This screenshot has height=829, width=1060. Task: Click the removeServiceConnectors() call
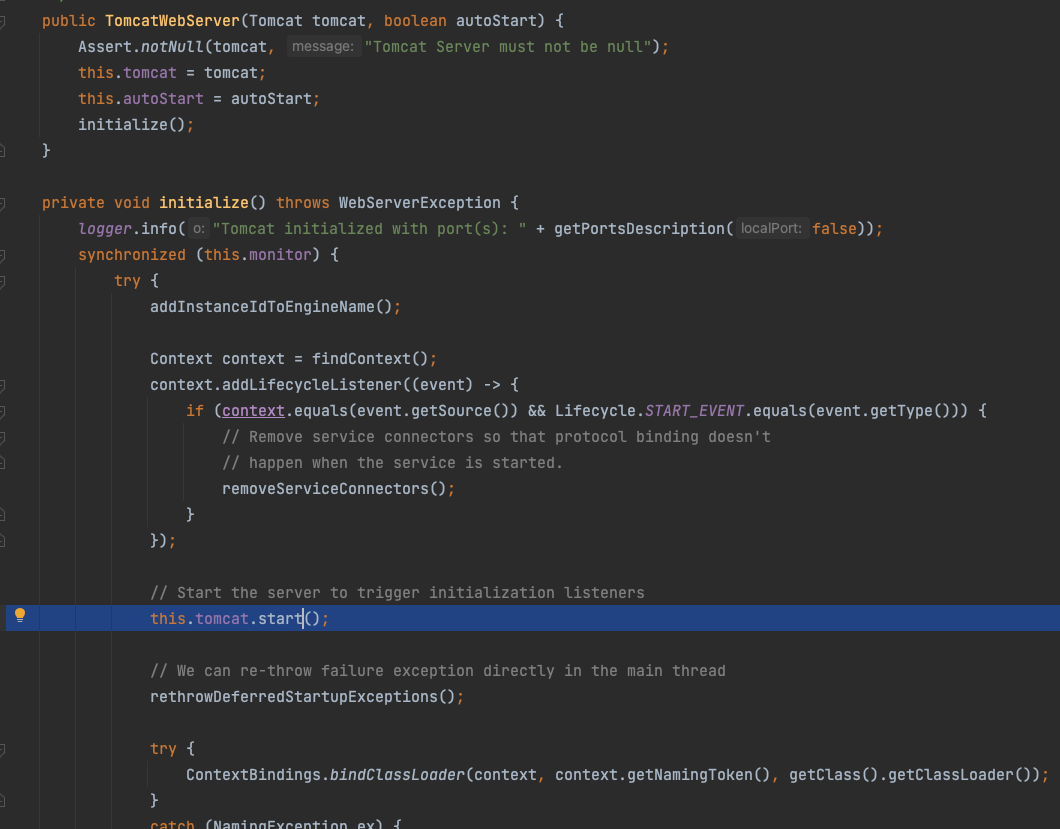pyautogui.click(x=334, y=488)
